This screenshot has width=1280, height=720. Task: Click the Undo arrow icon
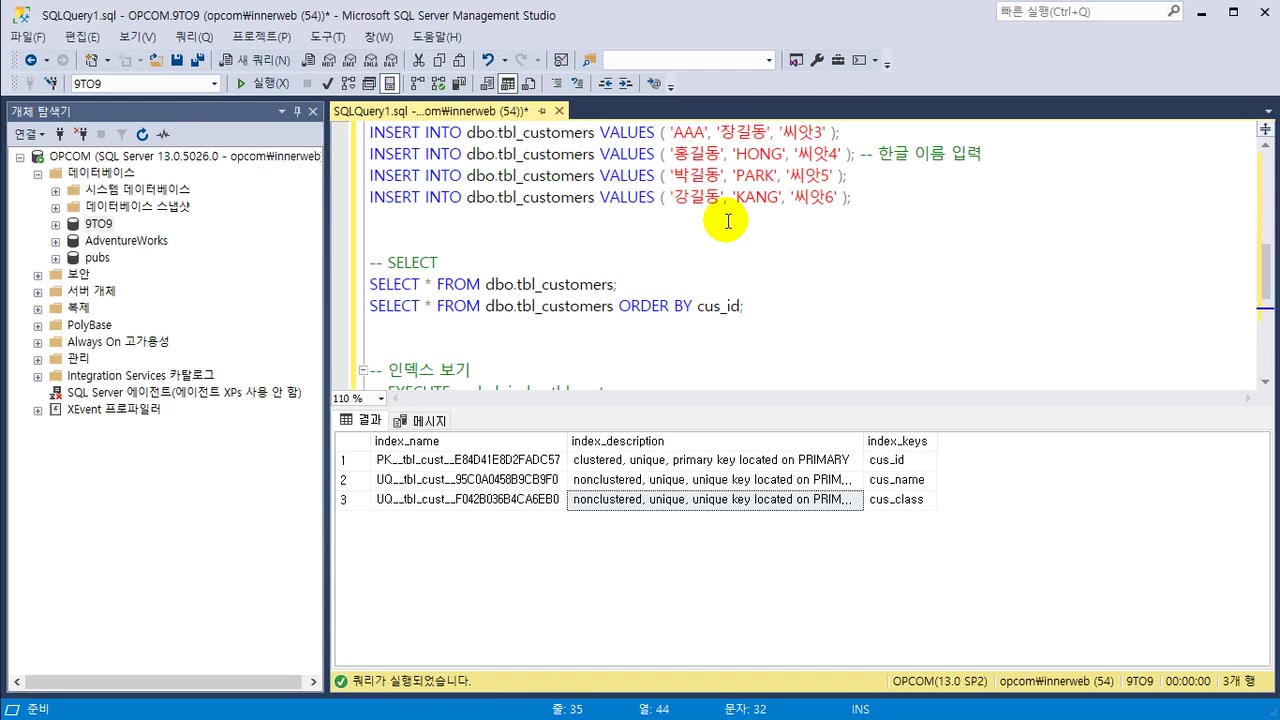click(x=487, y=60)
